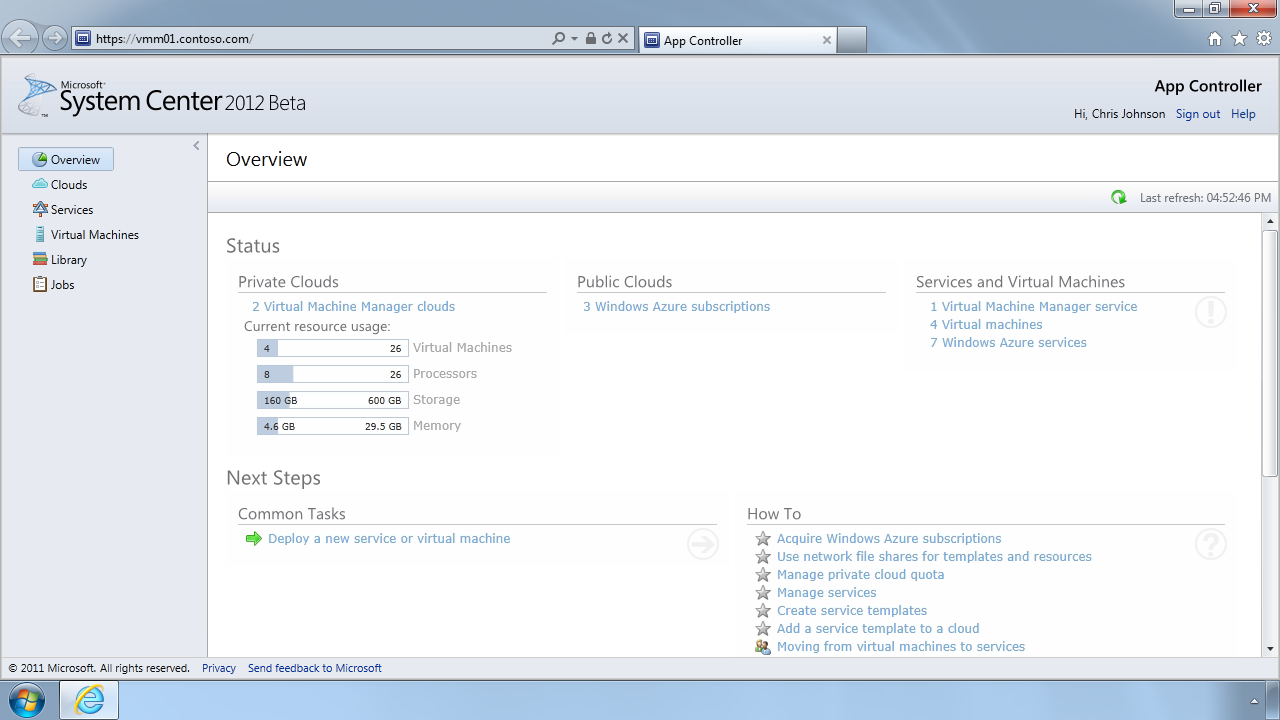This screenshot has width=1280, height=720.
Task: Click inside the URL address field
Action: pos(312,39)
